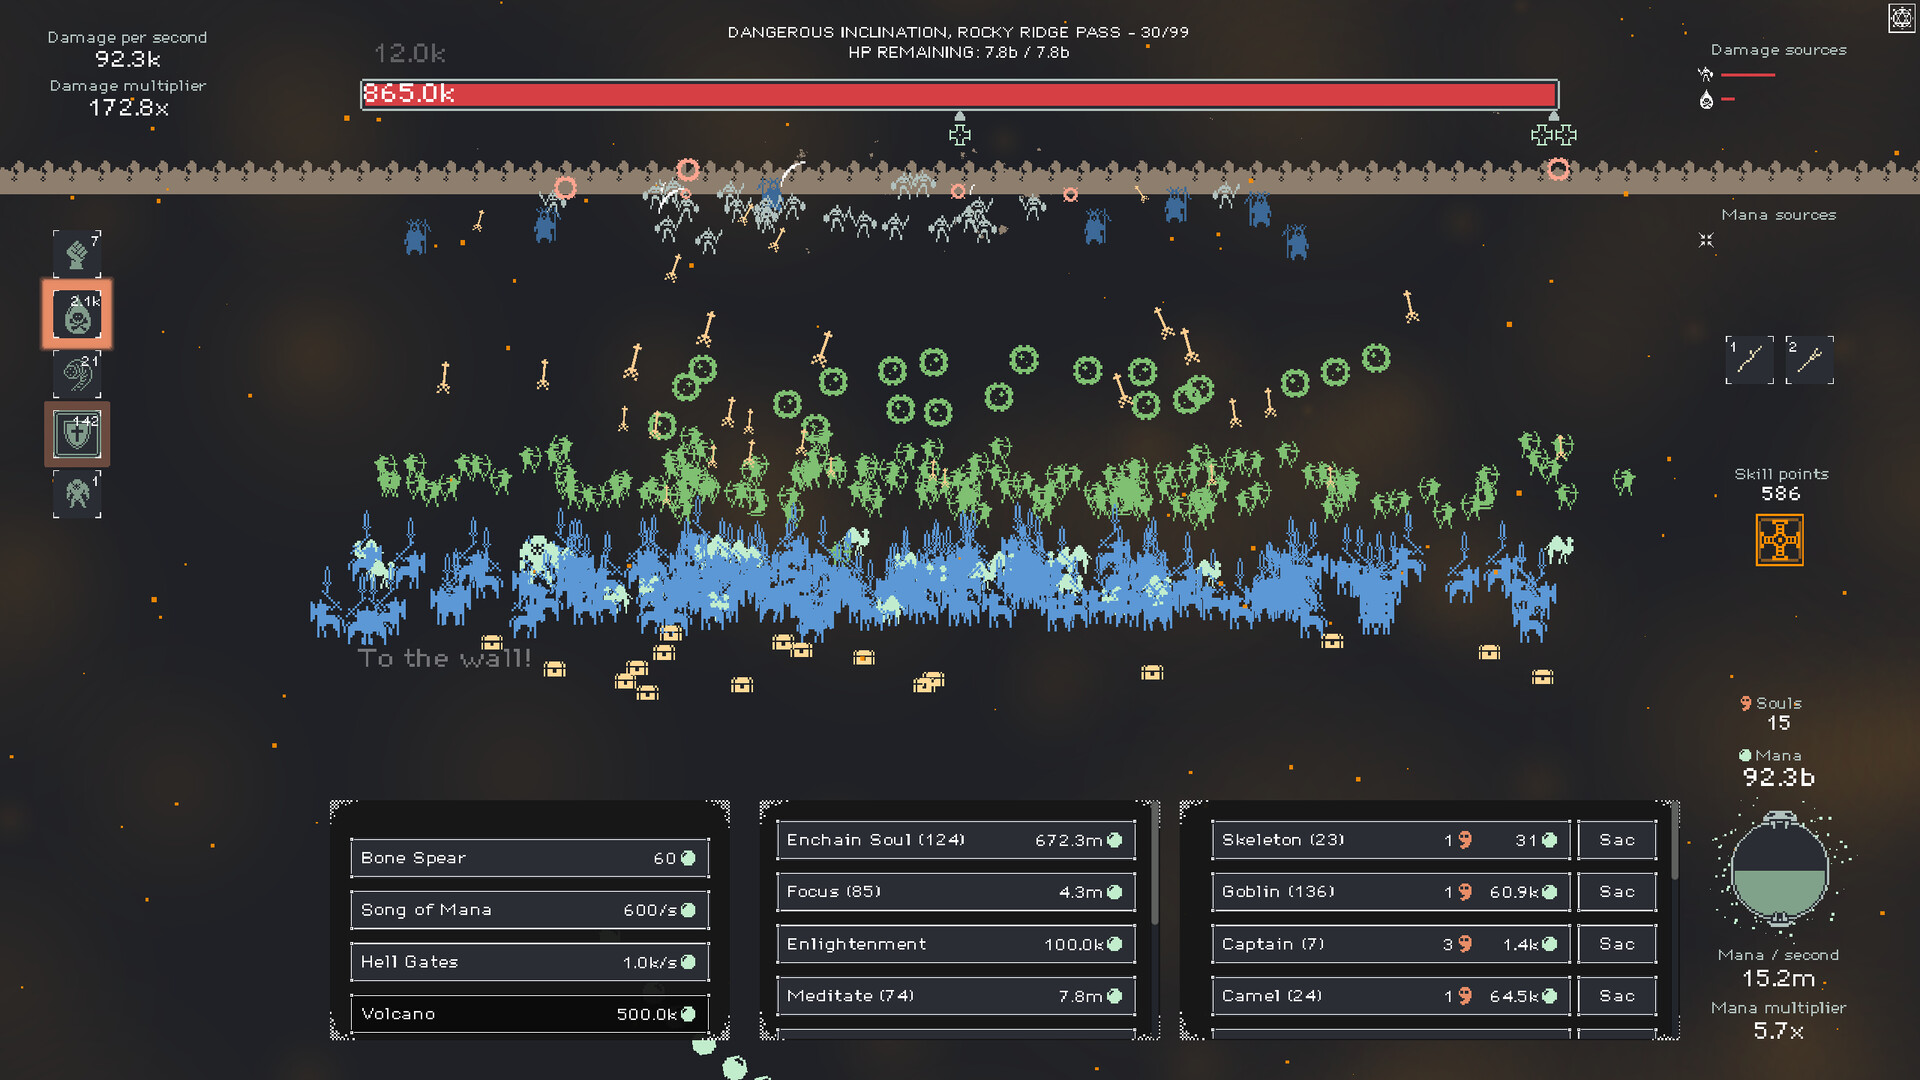Buy the Enchain Soul upgrade

(x=955, y=840)
